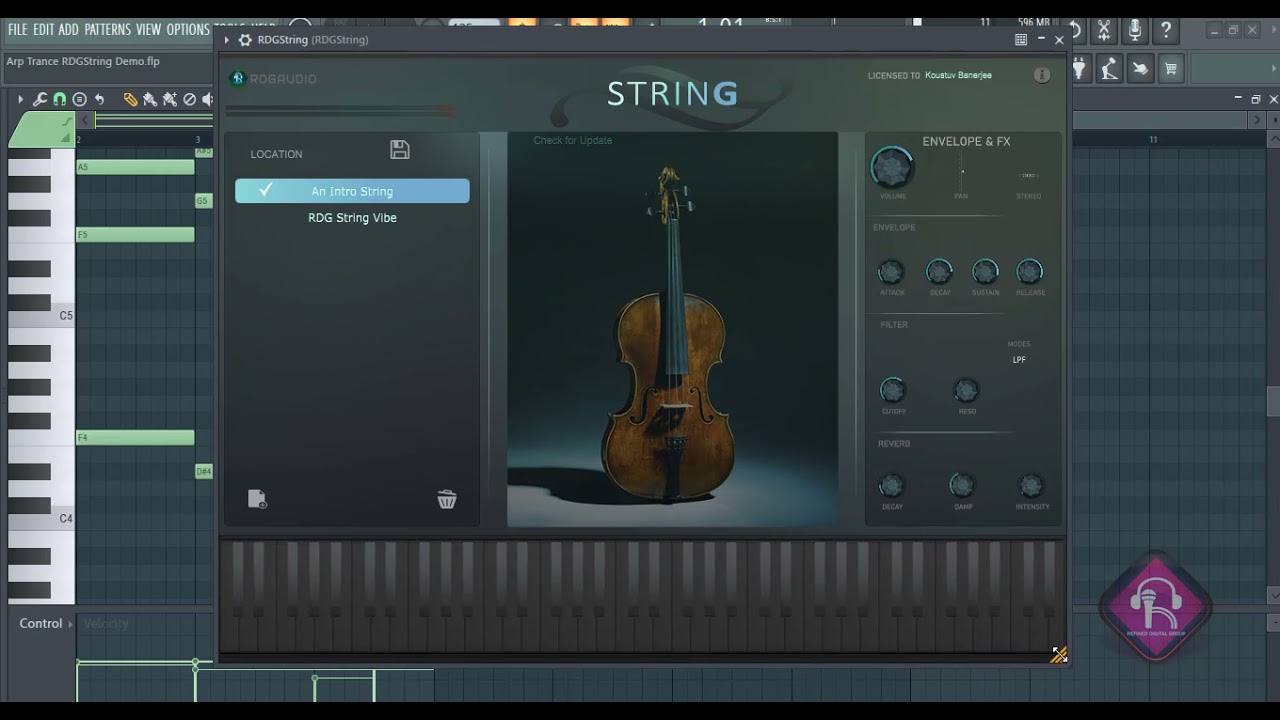Select the An Intro String preset
The height and width of the screenshot is (720, 1280).
pyautogui.click(x=352, y=191)
